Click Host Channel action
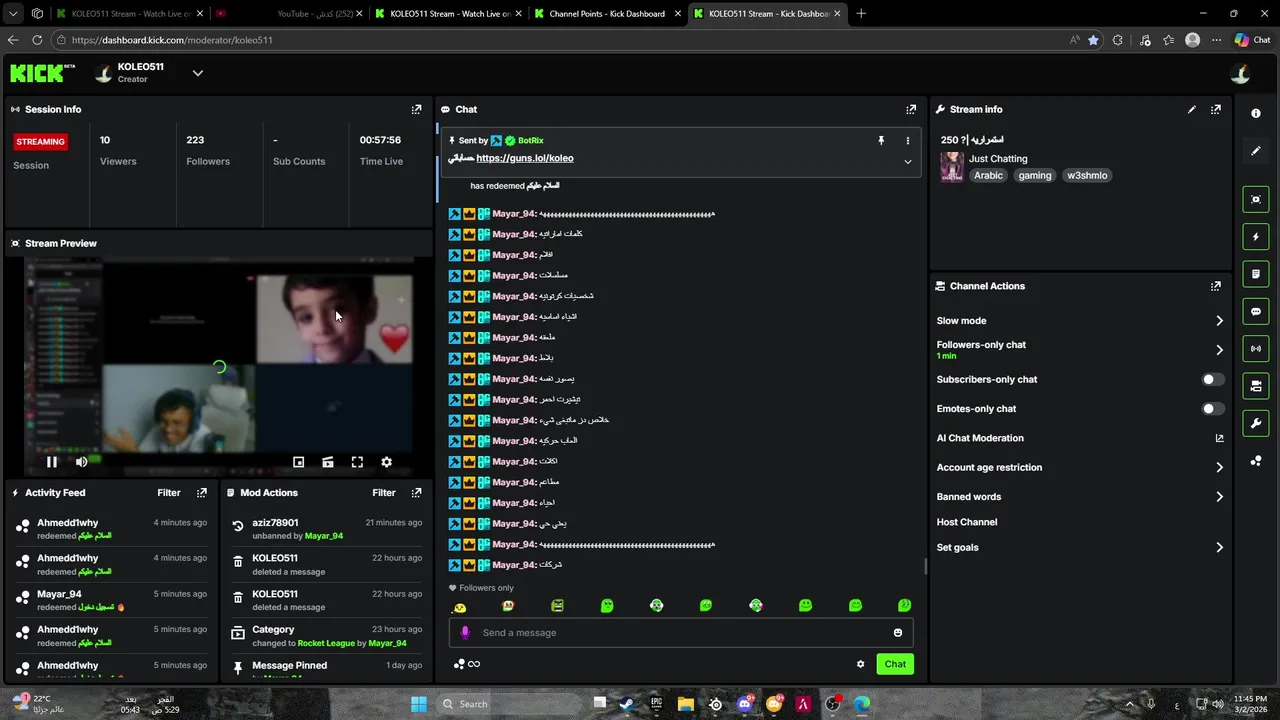1280x720 pixels. pyautogui.click(x=967, y=522)
